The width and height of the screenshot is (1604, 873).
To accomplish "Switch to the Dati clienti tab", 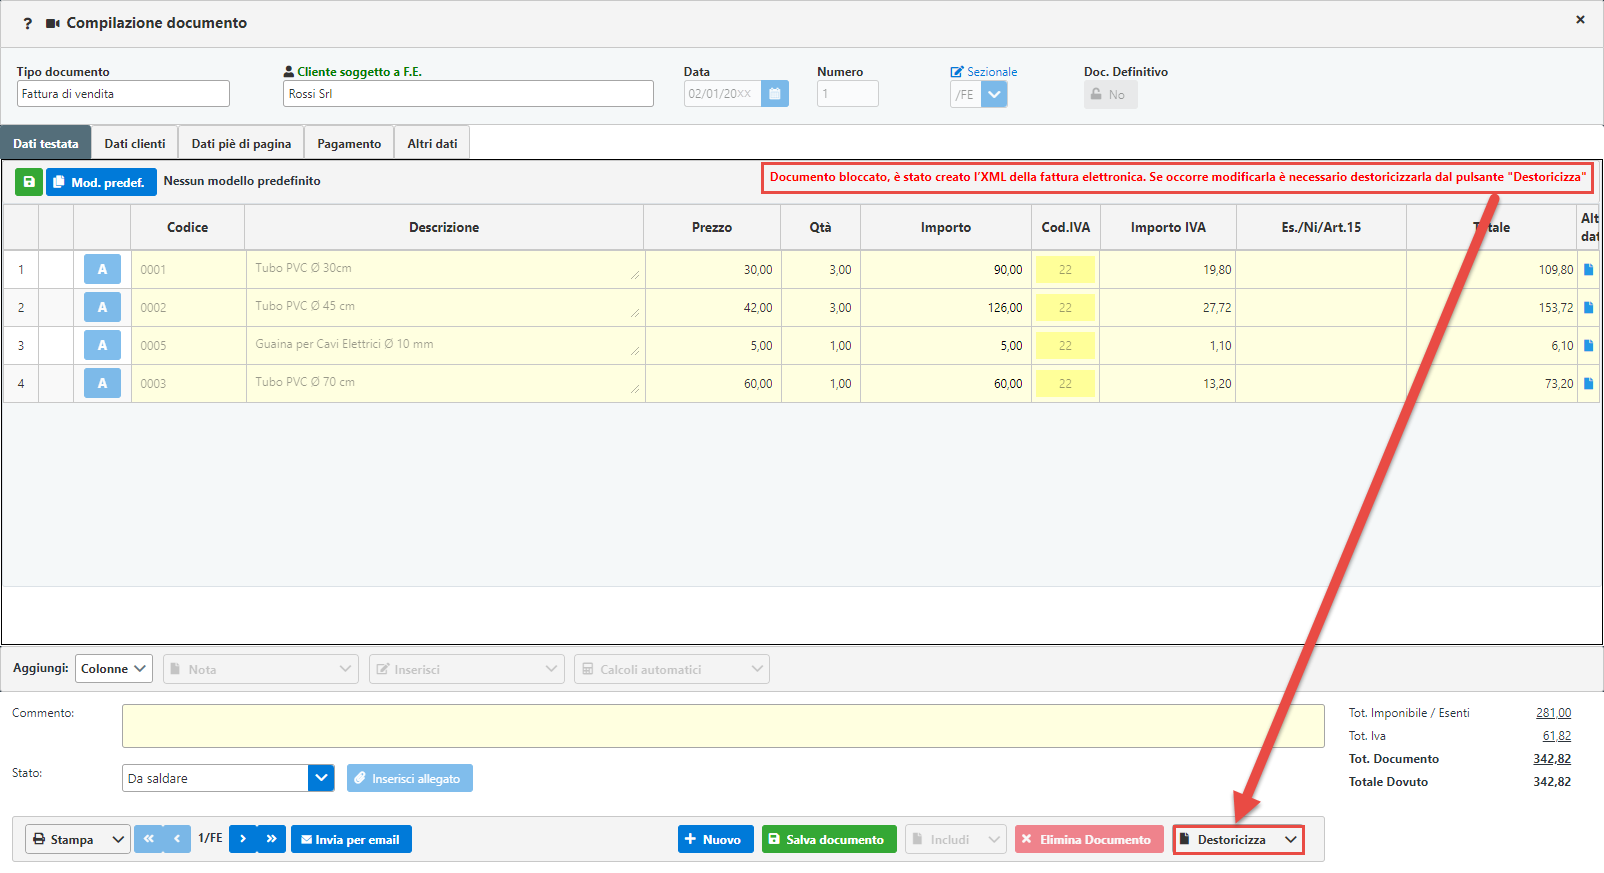I will click(x=135, y=143).
